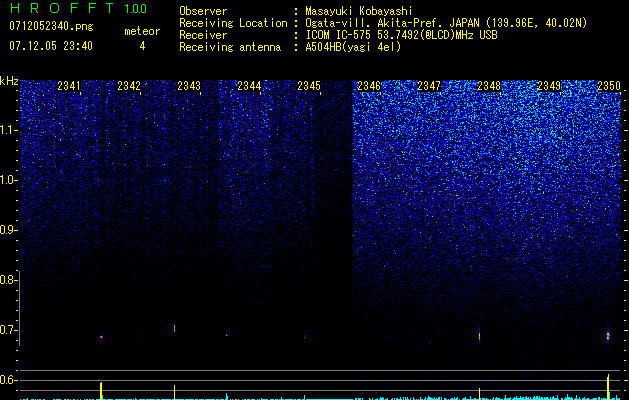Click the 2344 time marker
This screenshot has height=400, width=629.
click(x=249, y=85)
